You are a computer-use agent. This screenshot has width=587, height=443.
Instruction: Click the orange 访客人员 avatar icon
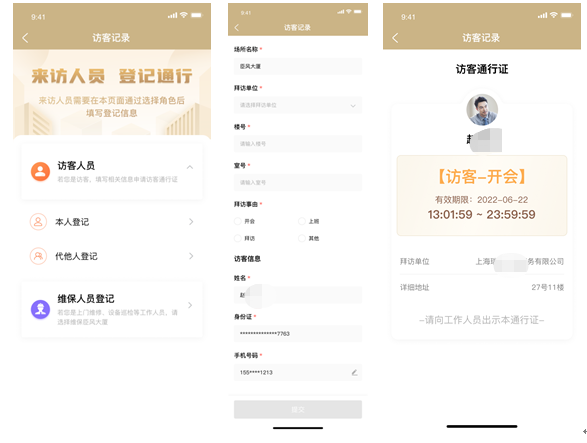[x=40, y=172]
